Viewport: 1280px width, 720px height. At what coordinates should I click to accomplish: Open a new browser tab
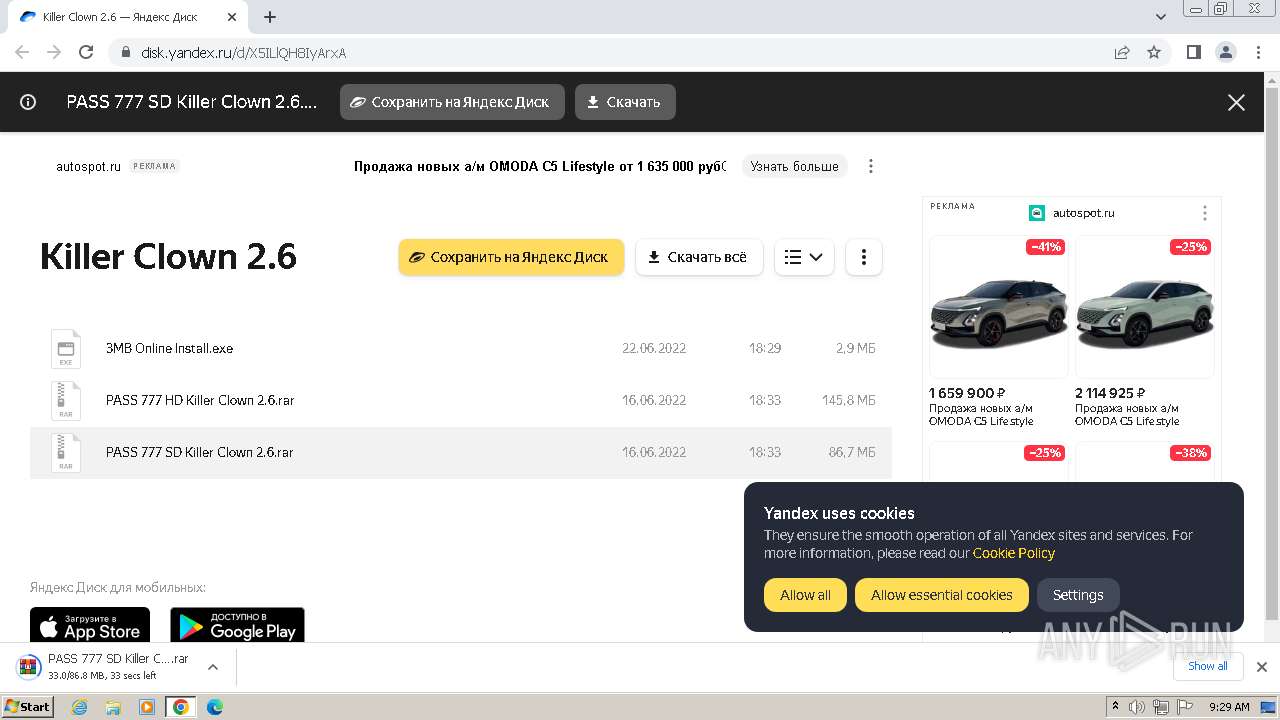click(x=270, y=17)
